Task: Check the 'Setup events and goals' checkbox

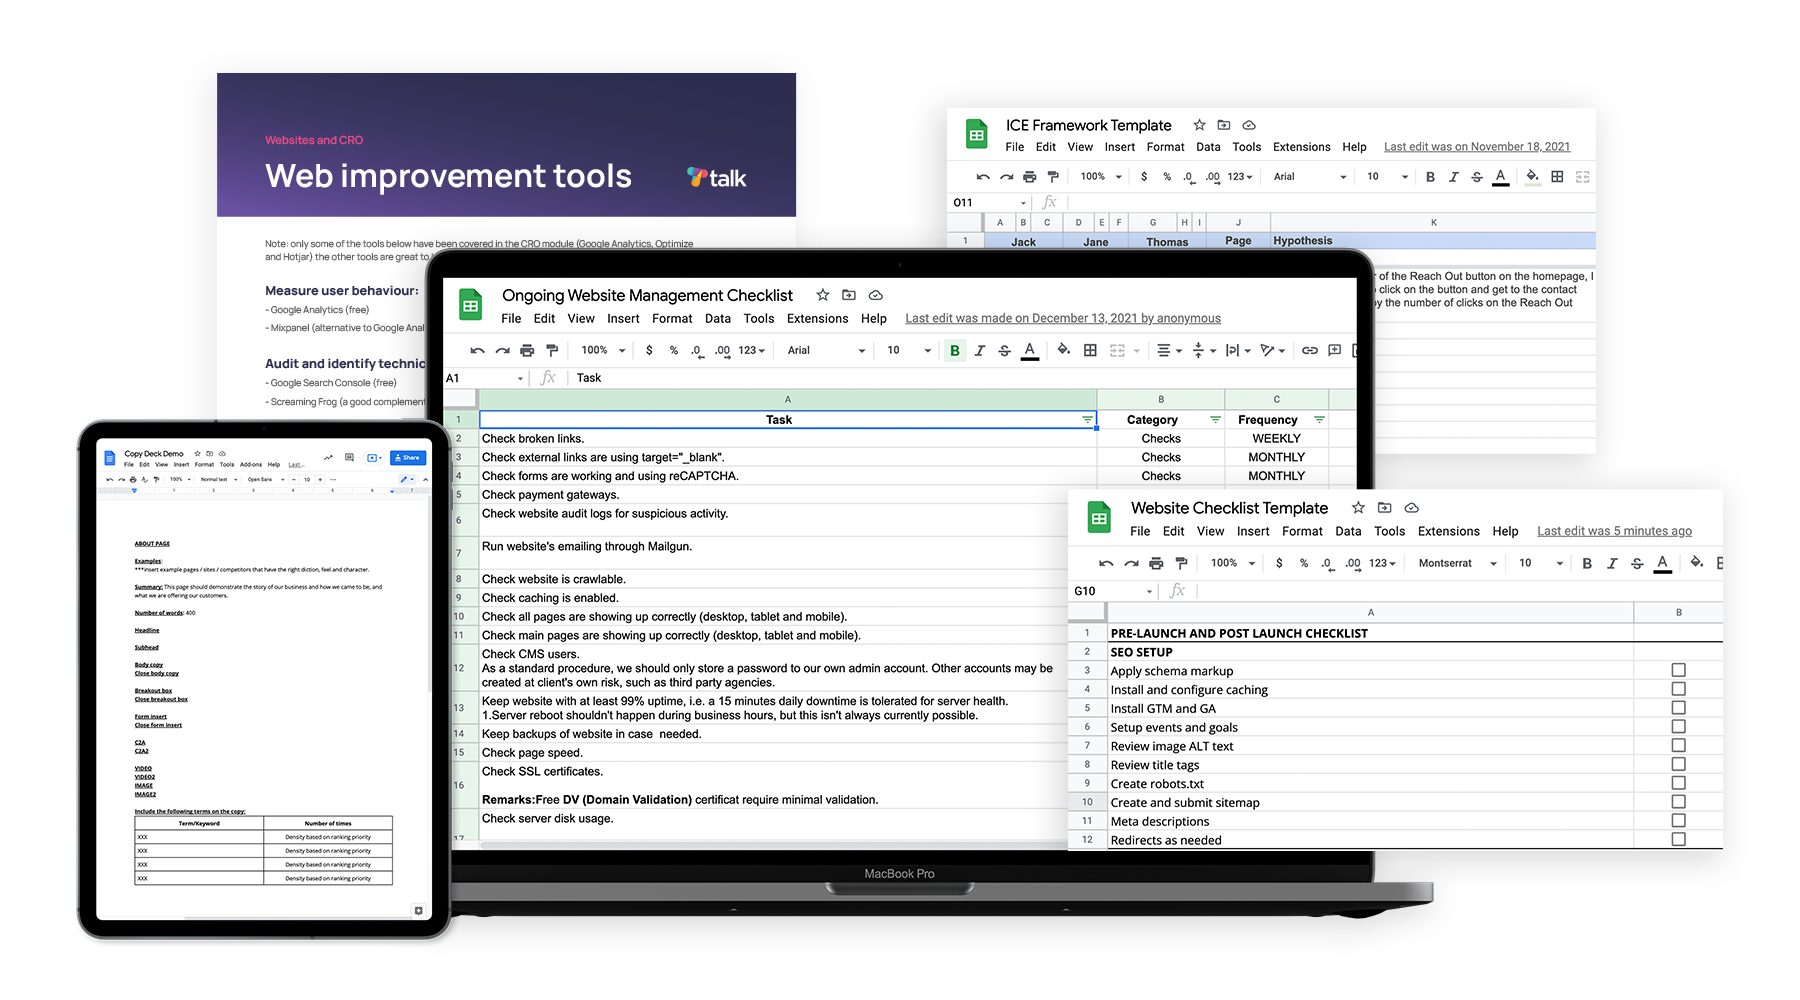Action: [x=1678, y=727]
